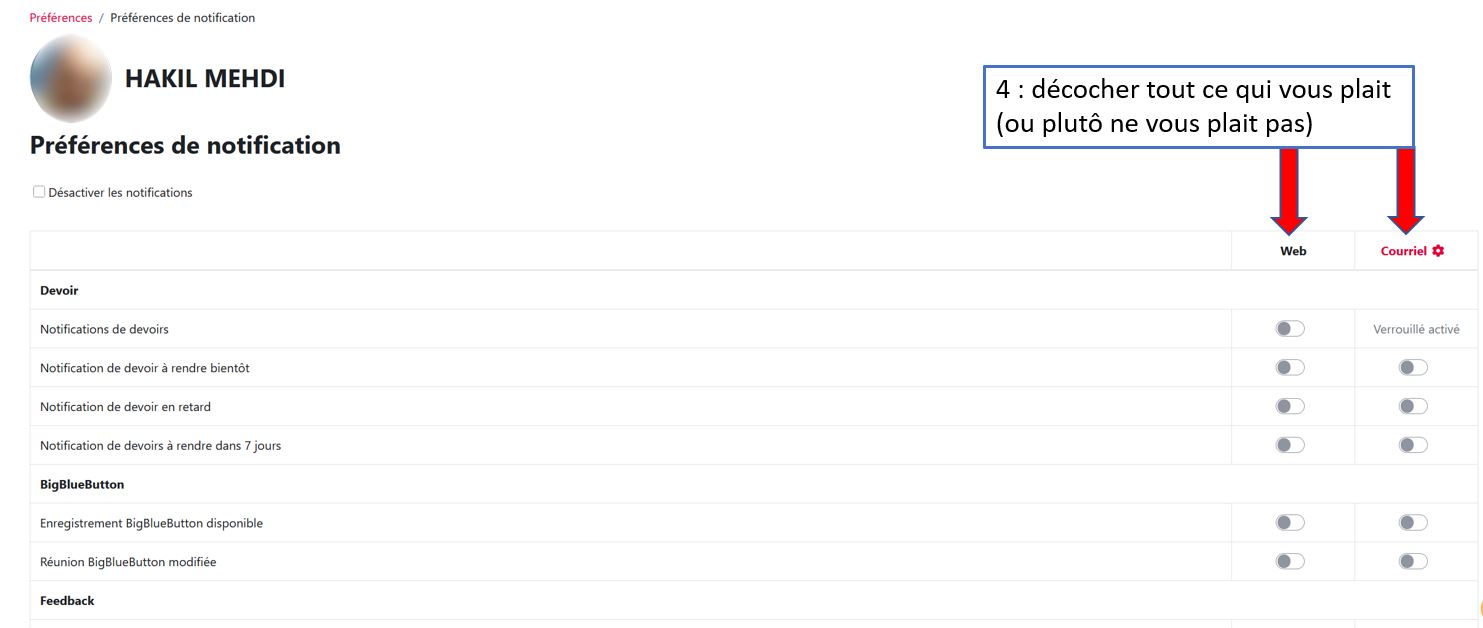This screenshot has width=1483, height=628.
Task: Toggle Courriel for devoir en retard
Action: (1413, 407)
